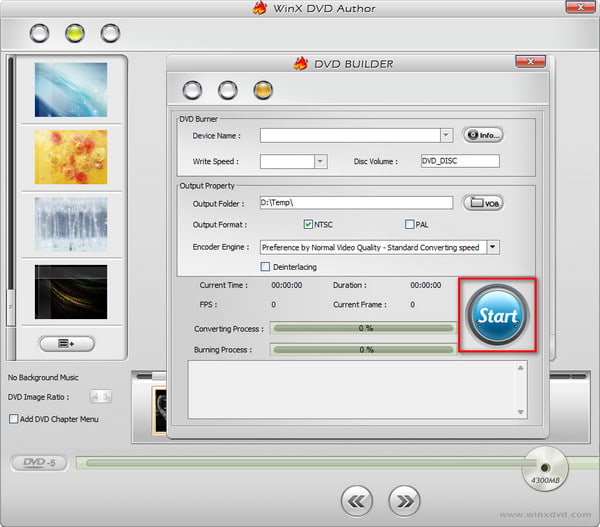
Task: Enable Add DVD Chapter Menu
Action: click(13, 419)
